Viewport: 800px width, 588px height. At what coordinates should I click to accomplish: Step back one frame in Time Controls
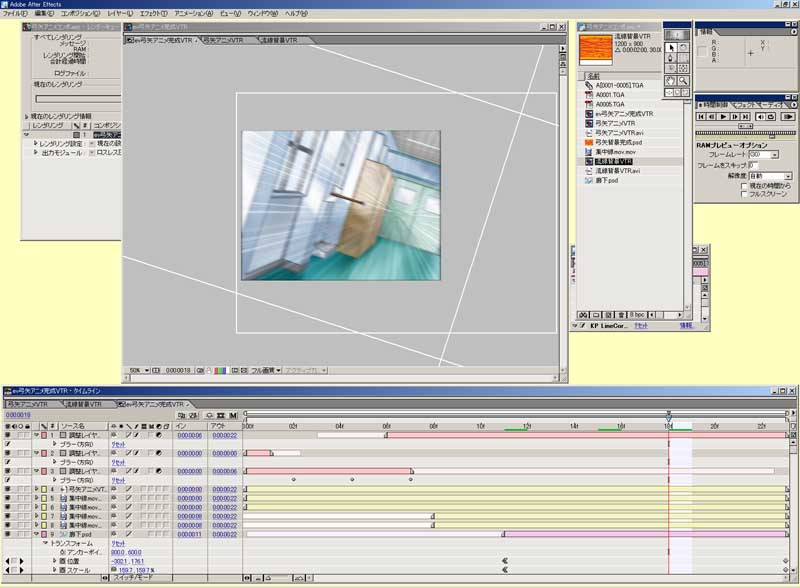[712, 117]
